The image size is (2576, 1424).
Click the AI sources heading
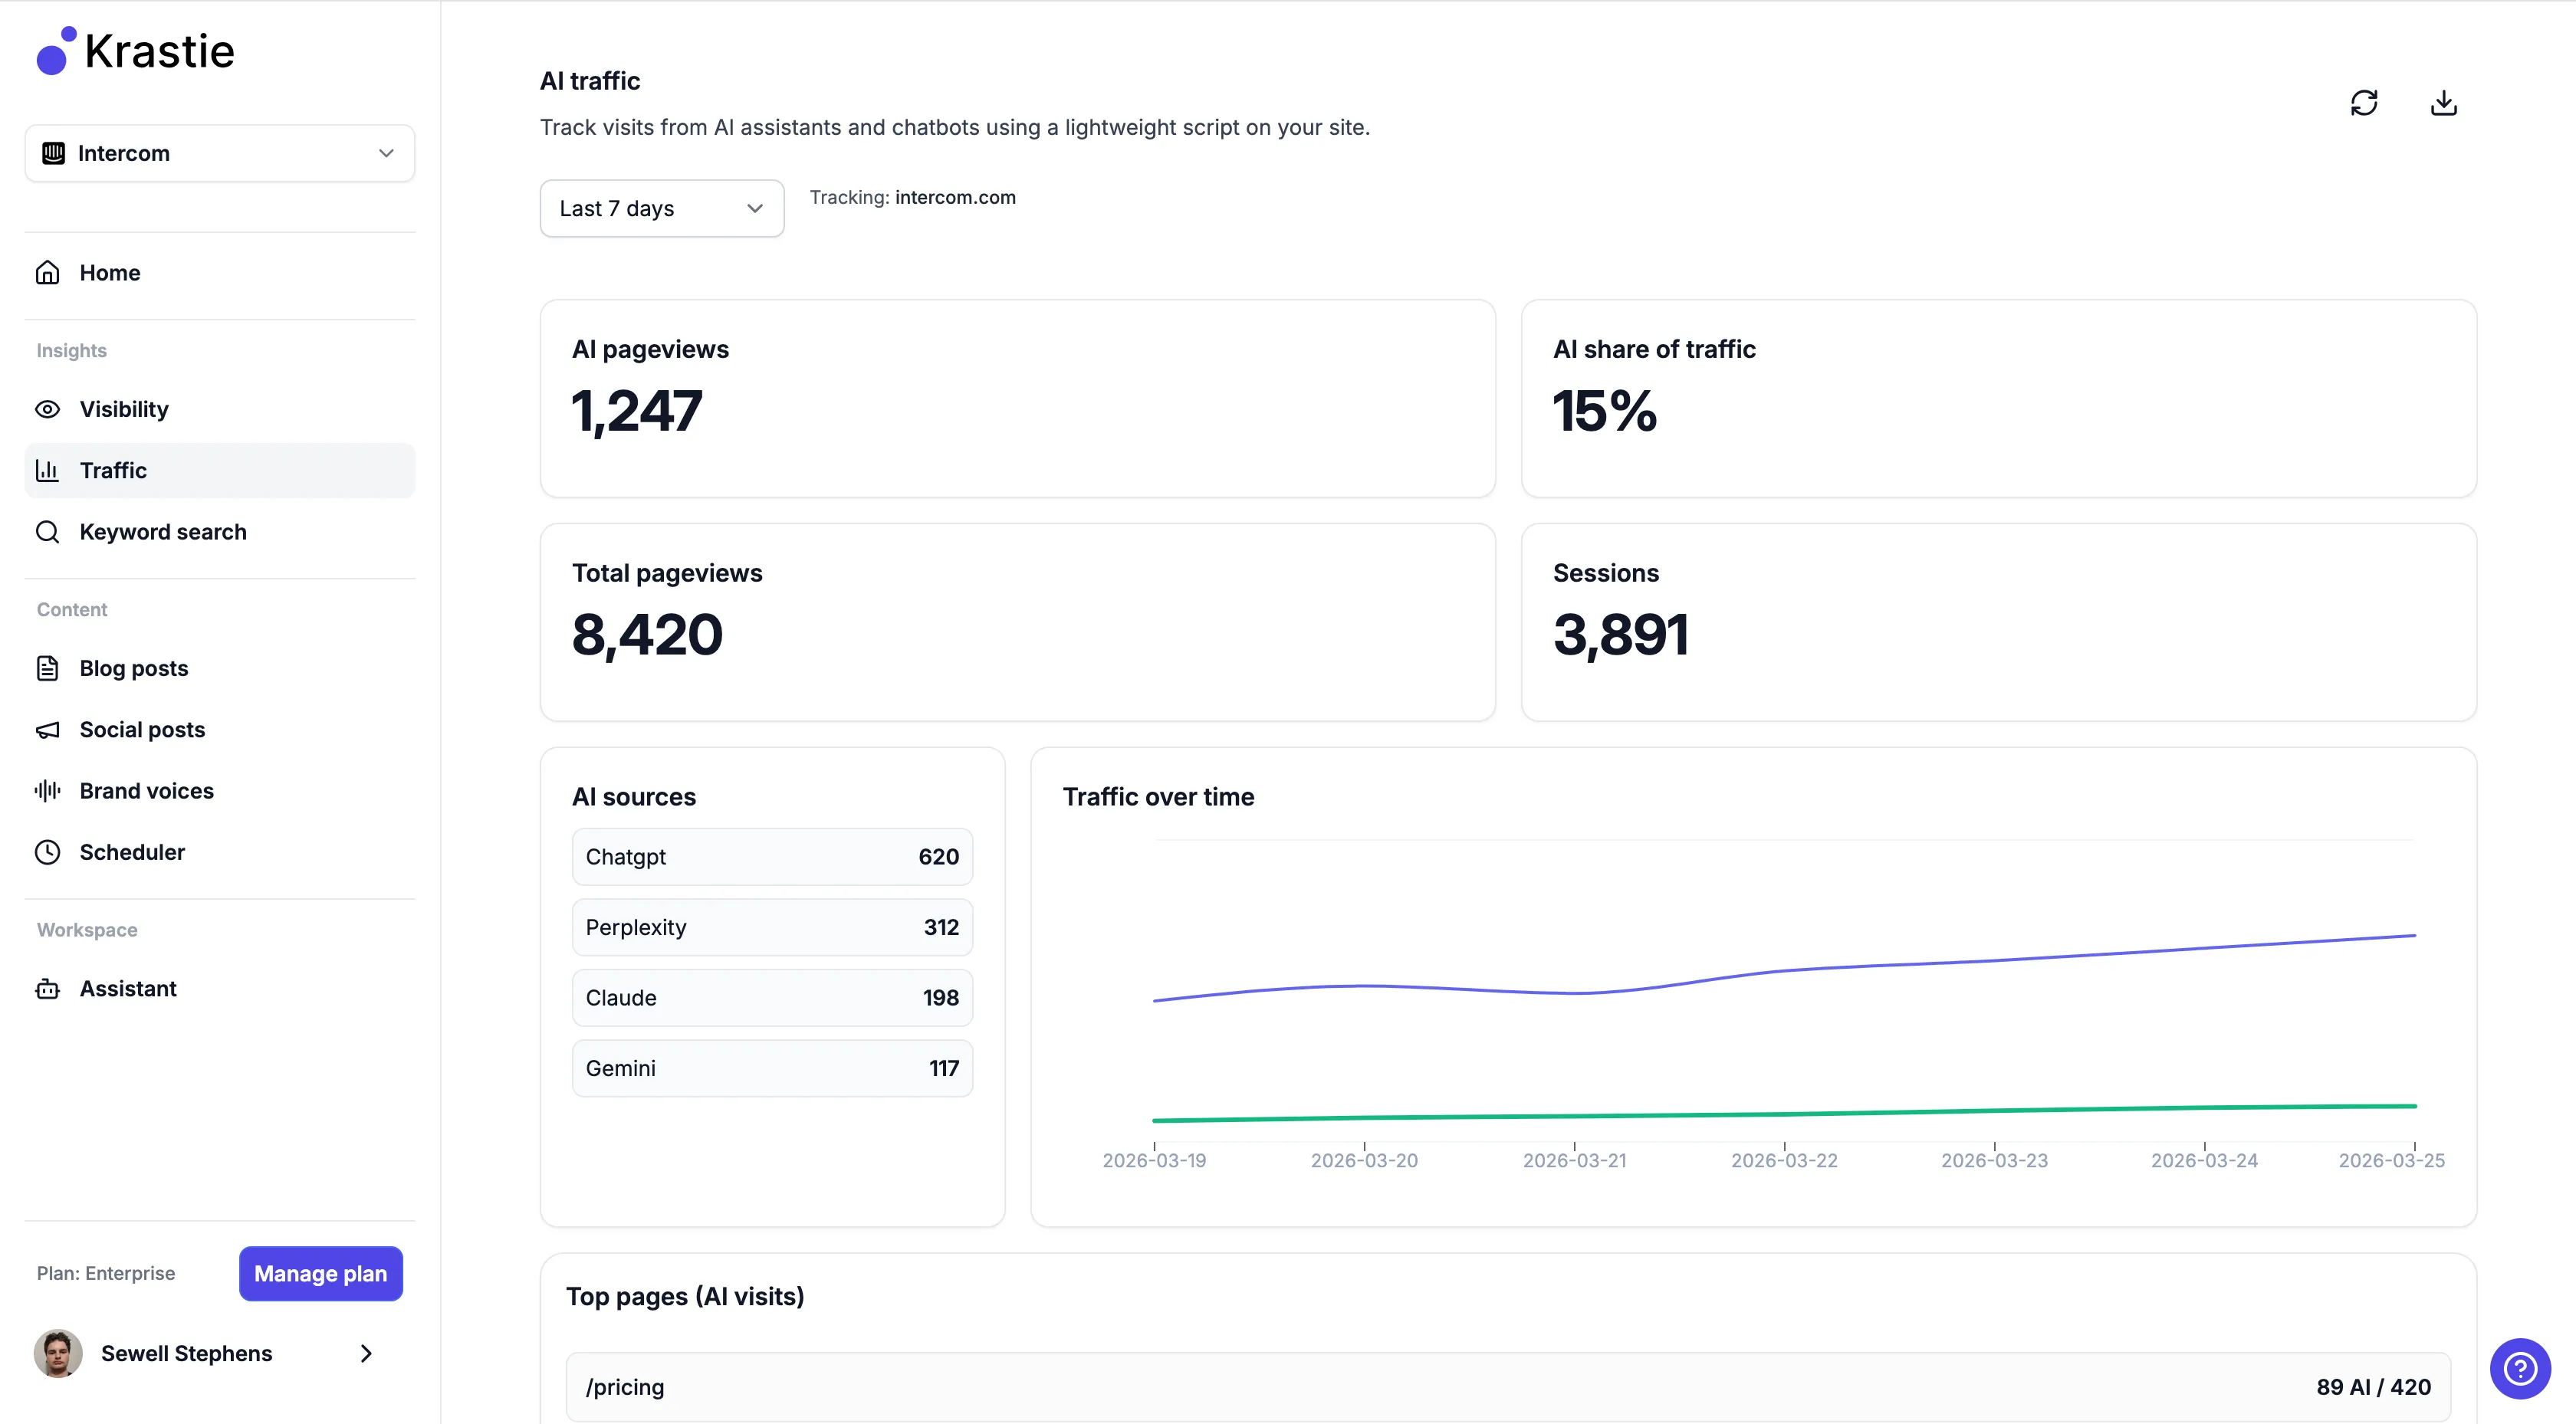tap(634, 797)
